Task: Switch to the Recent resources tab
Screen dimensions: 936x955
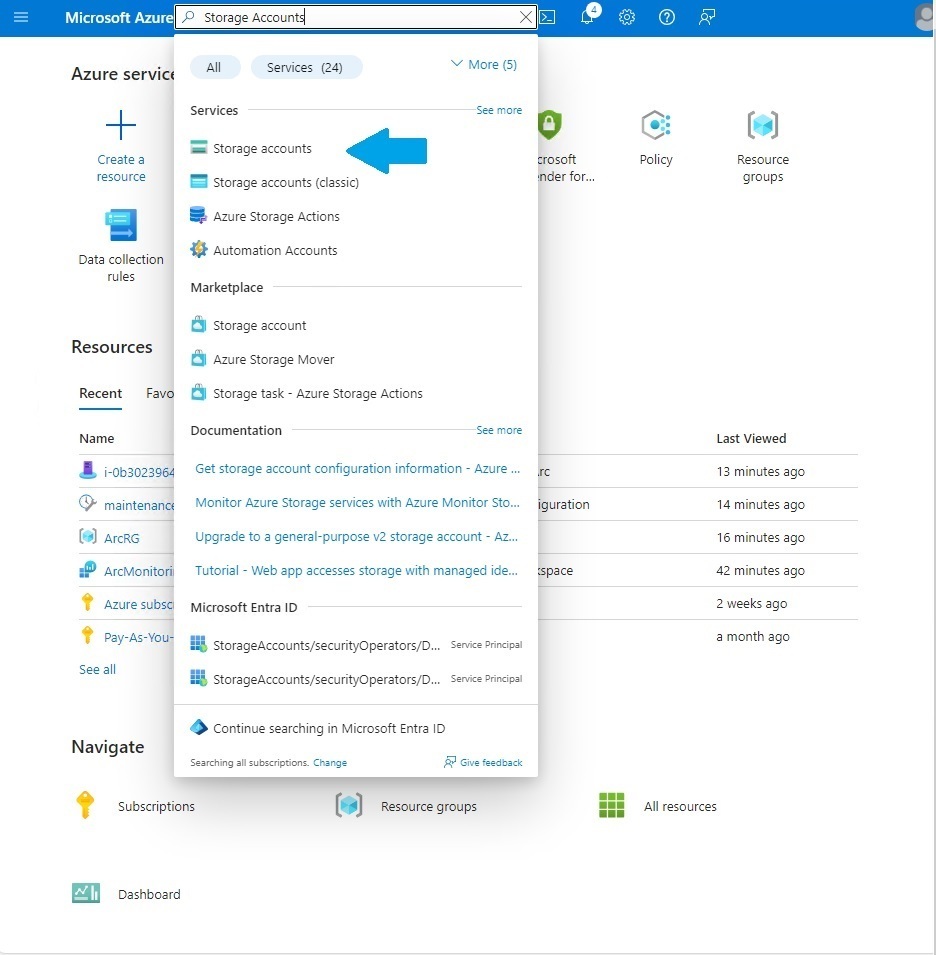Action: coord(100,394)
